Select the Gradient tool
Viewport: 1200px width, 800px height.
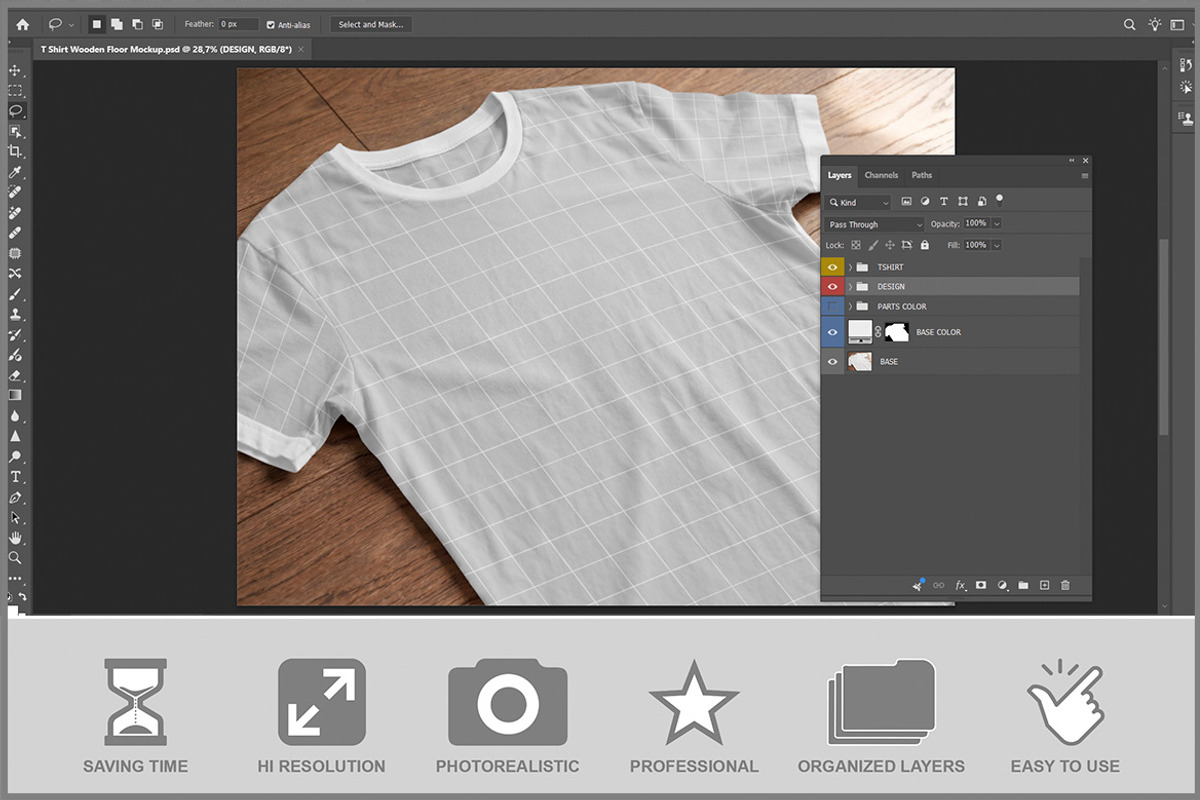(x=15, y=395)
